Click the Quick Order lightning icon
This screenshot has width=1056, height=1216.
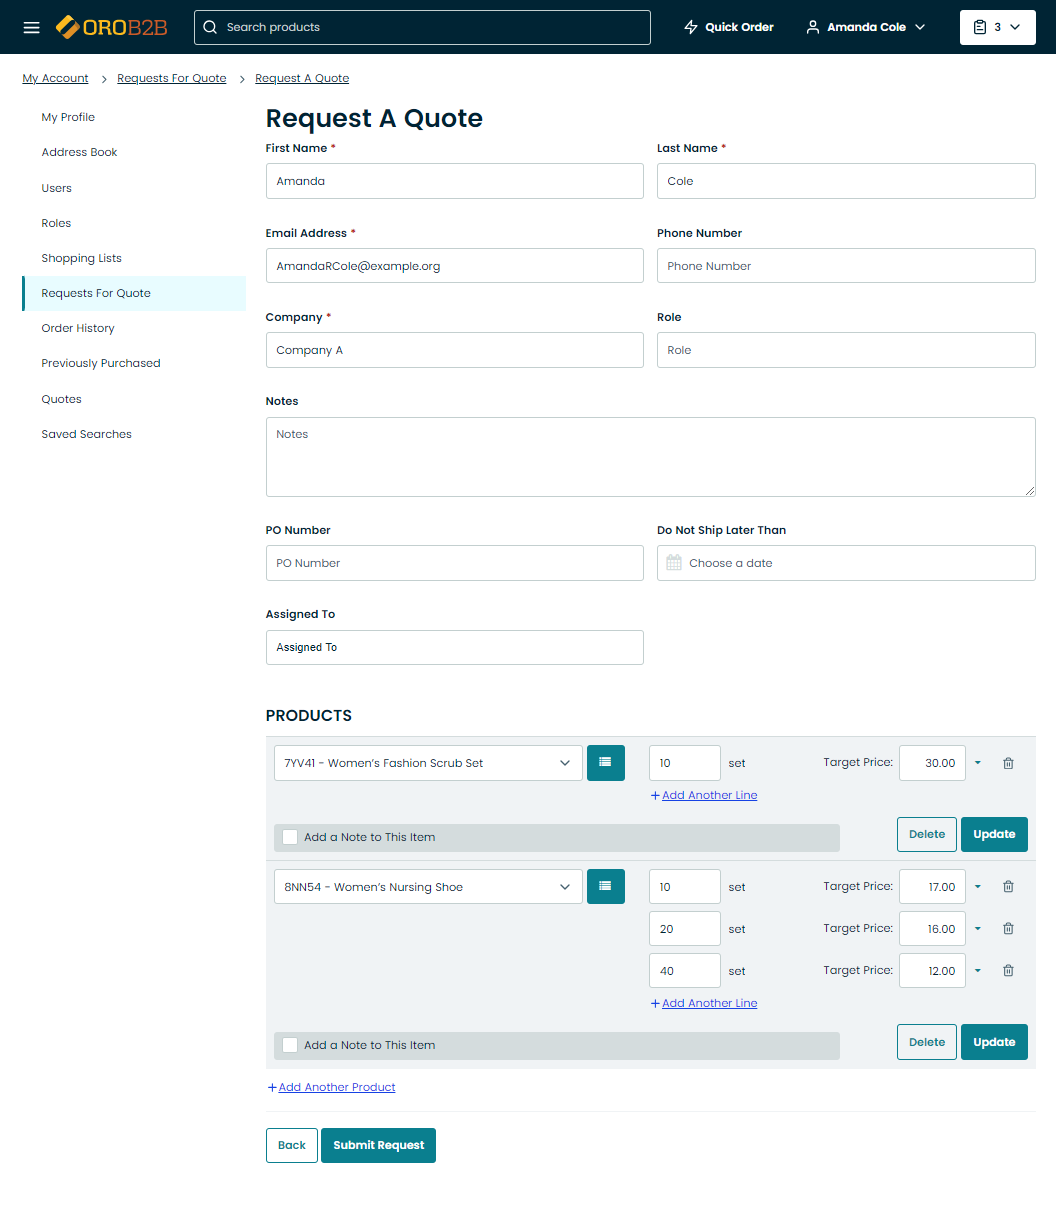coord(691,27)
